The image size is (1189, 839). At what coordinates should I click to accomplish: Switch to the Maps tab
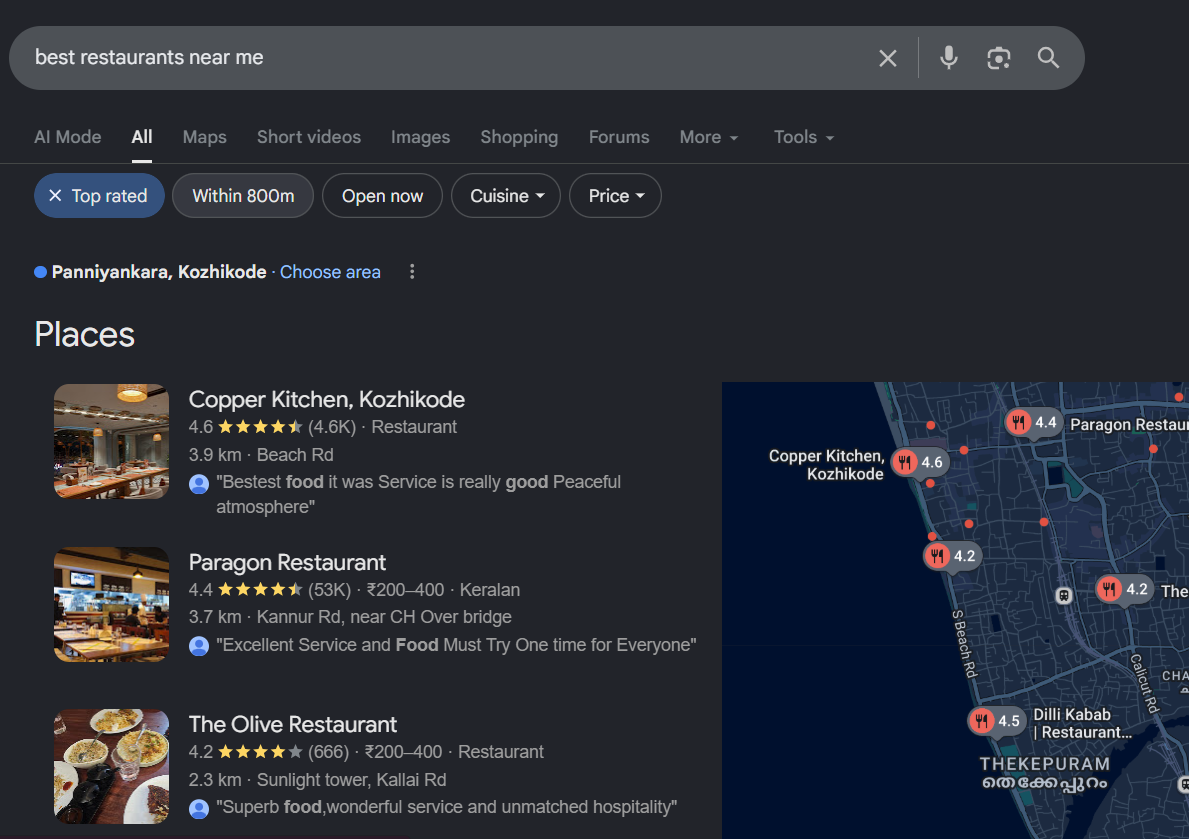[x=205, y=137]
